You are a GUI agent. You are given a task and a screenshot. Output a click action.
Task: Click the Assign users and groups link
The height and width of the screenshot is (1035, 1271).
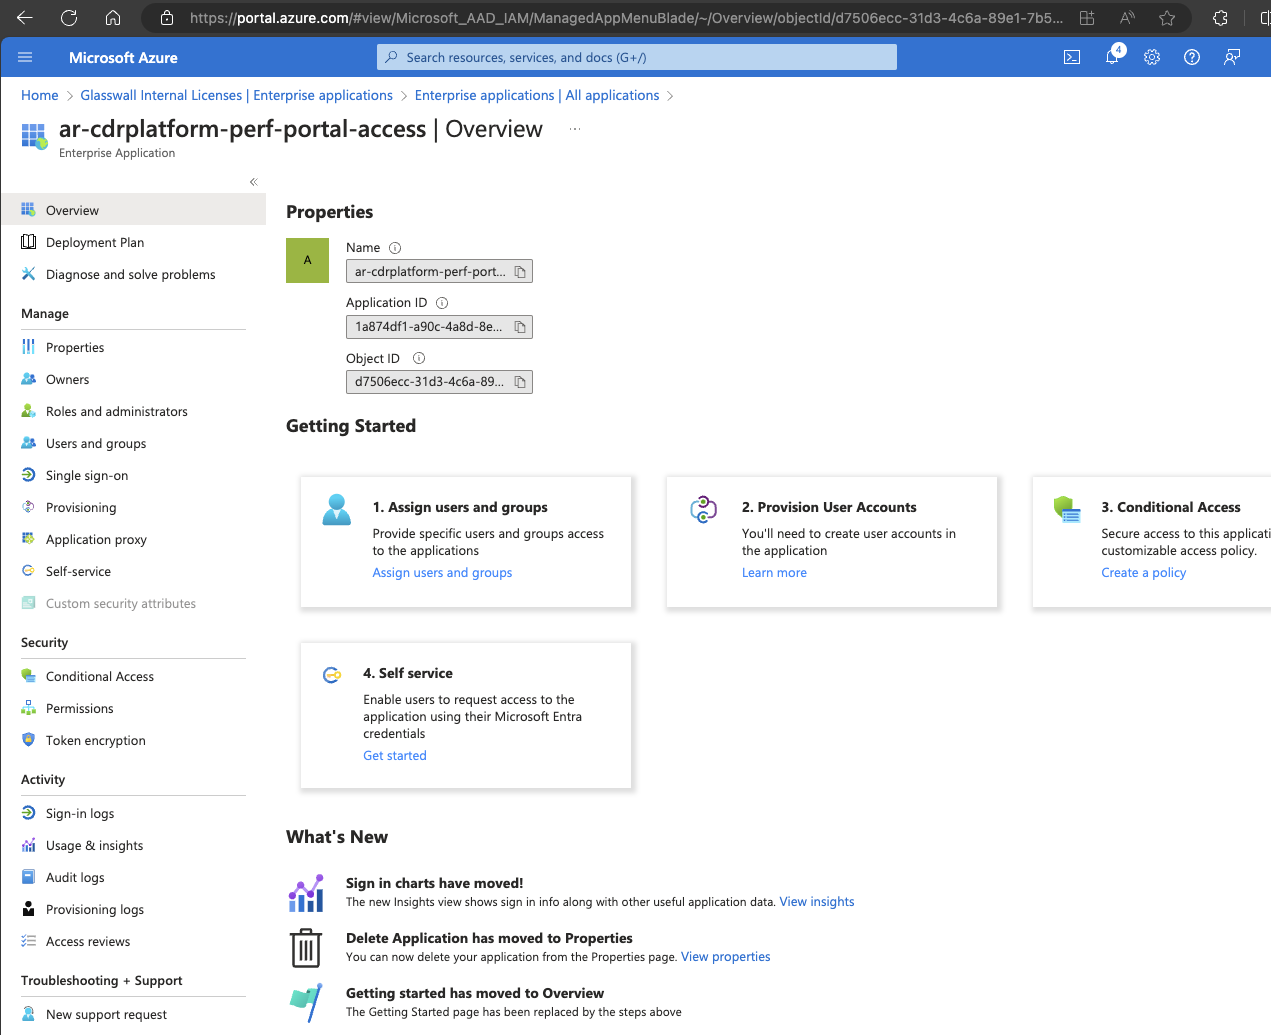[x=442, y=573]
